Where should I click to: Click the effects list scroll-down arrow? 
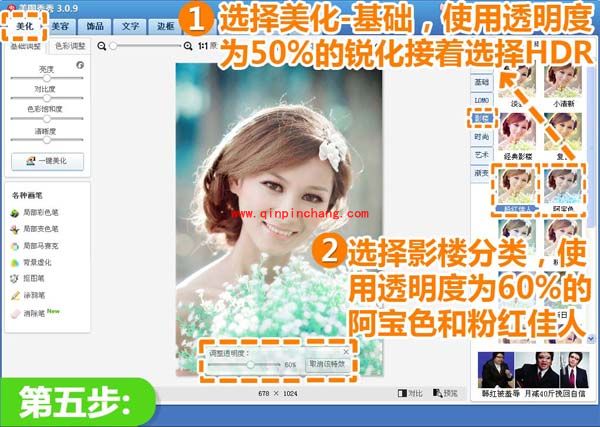(590, 338)
